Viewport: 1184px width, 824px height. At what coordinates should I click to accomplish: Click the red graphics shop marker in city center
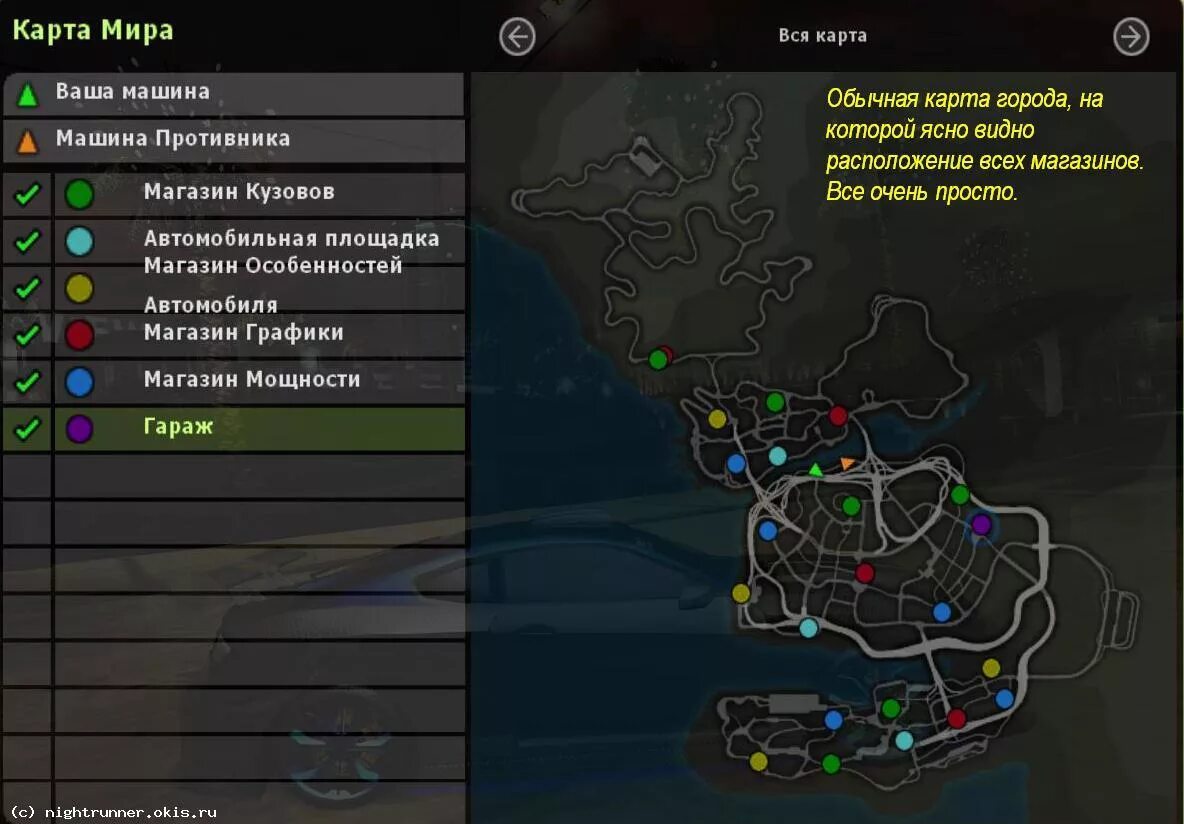click(865, 572)
